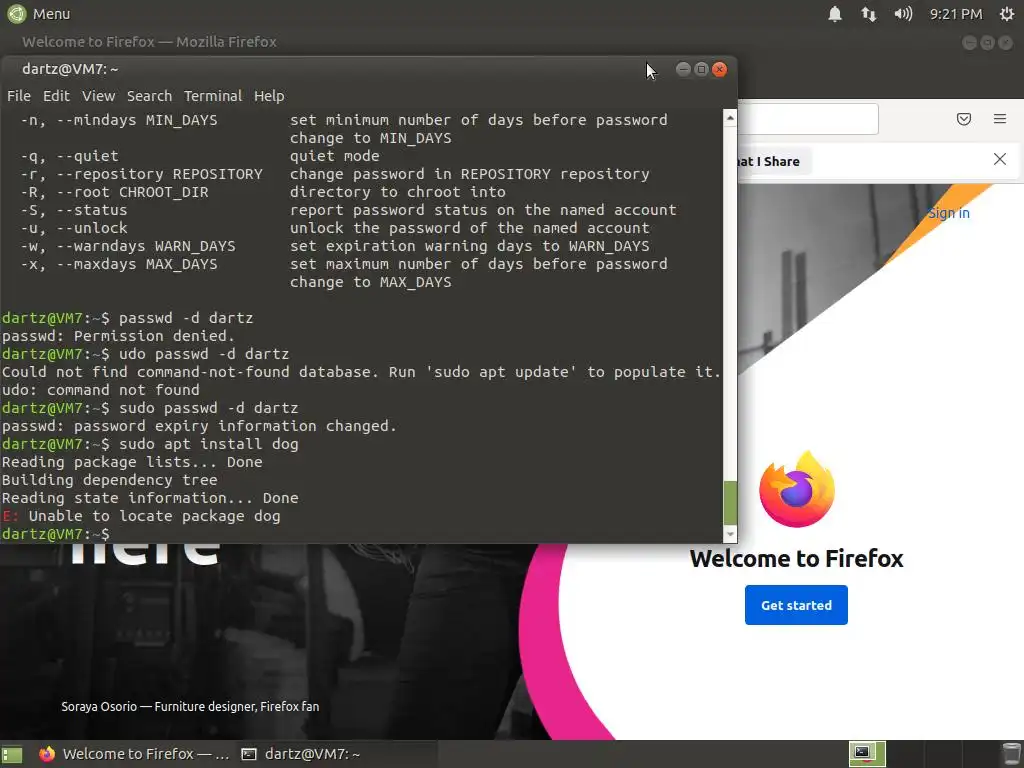
Task: Click the 'Welcome to Firefox — Mozilla Firefox' title bar
Action: click(x=150, y=42)
